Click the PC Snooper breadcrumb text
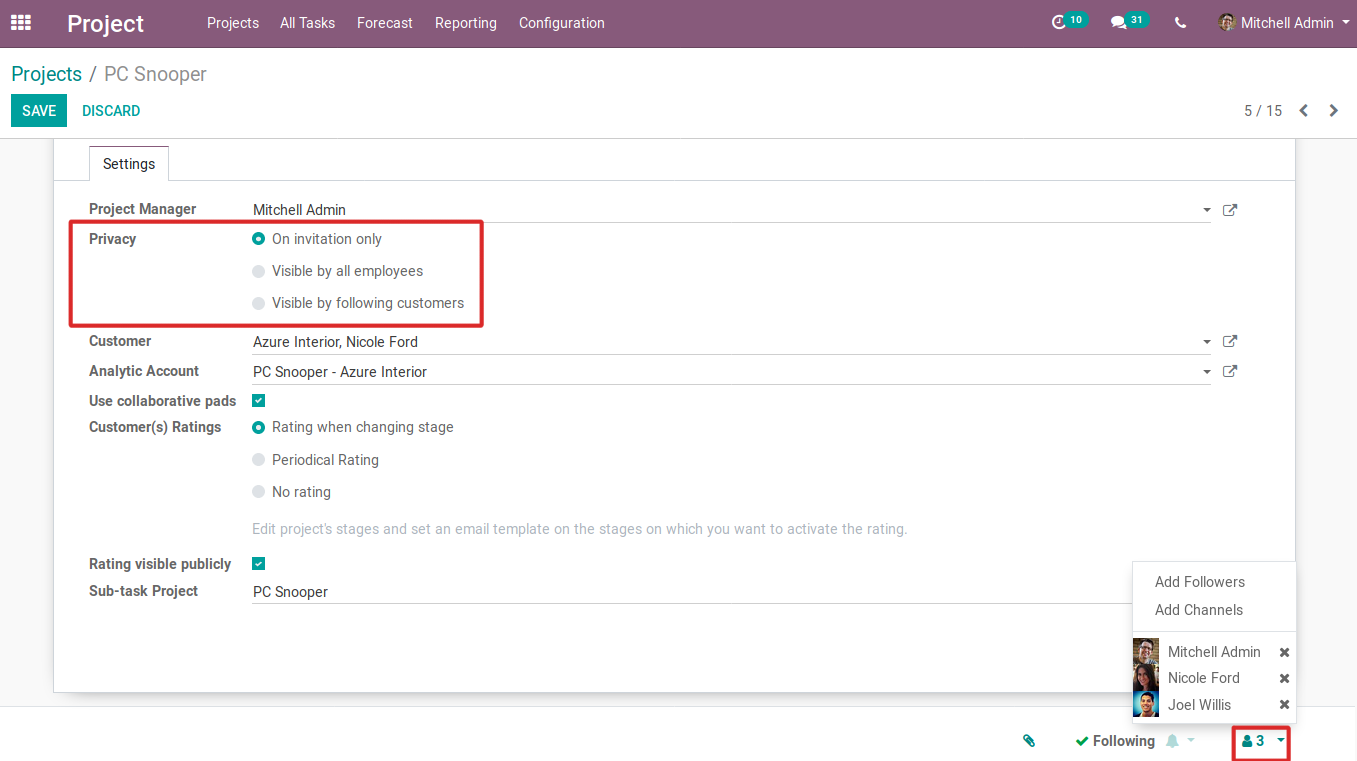 [155, 74]
